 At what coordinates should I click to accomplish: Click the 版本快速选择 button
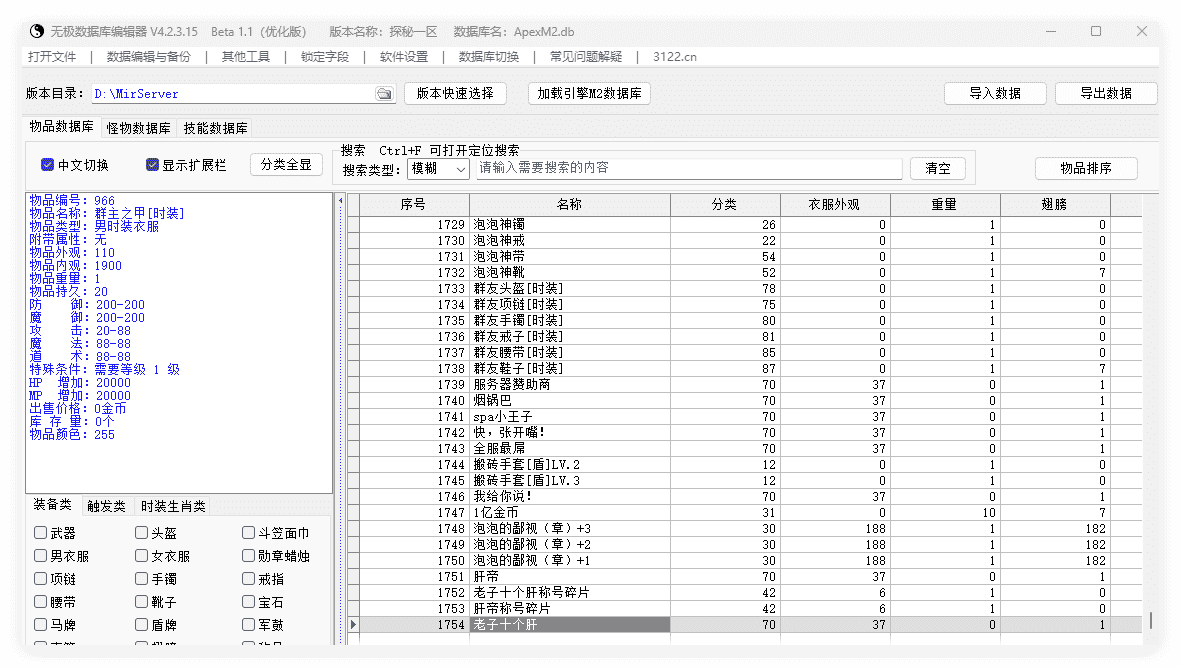tap(455, 93)
